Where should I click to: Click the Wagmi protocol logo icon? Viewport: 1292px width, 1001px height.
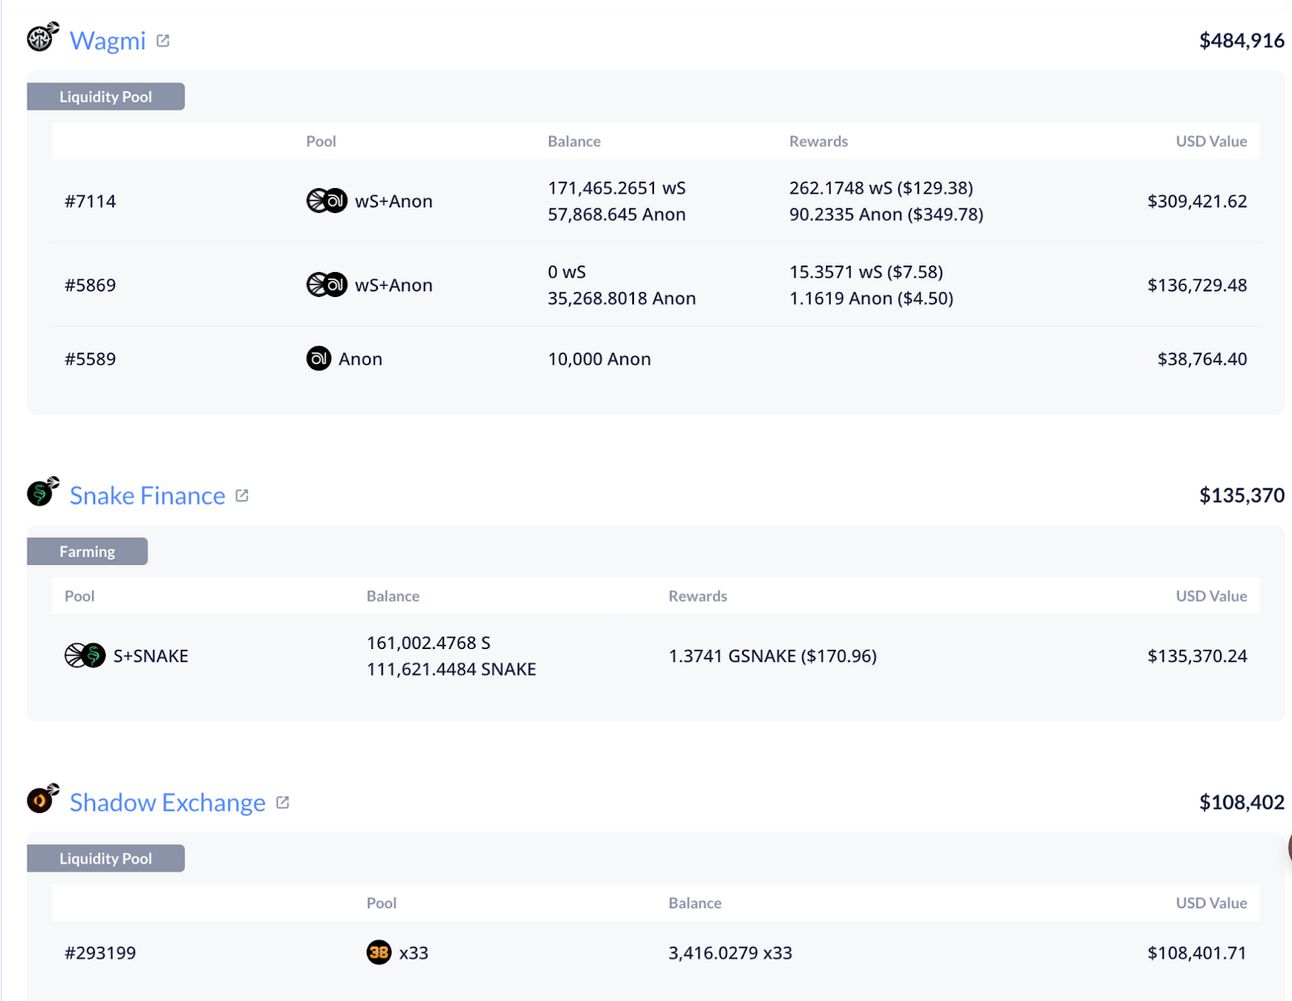[x=42, y=37]
